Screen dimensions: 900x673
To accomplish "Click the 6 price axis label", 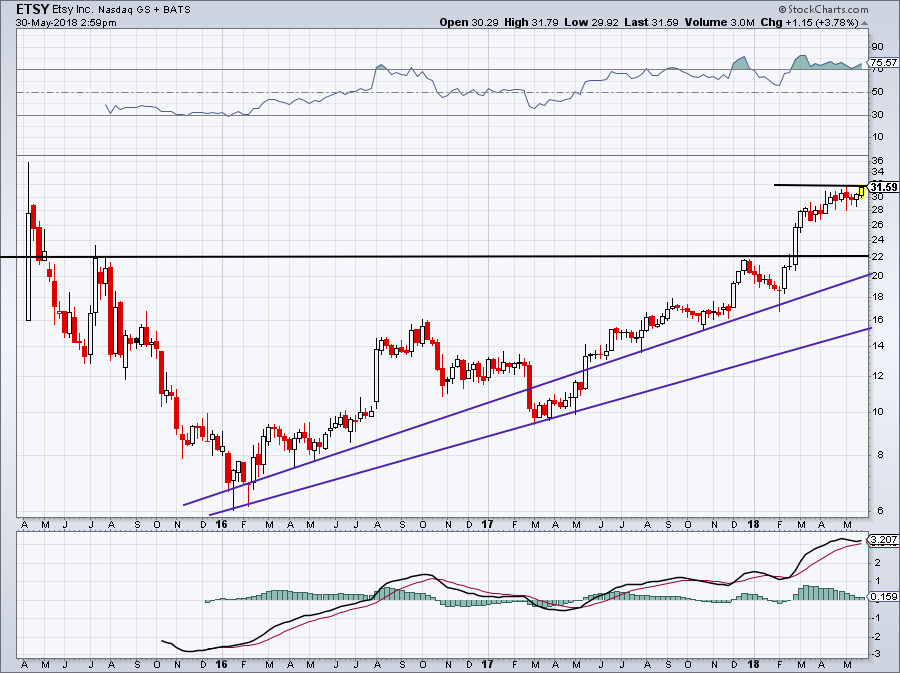I will (x=881, y=512).
